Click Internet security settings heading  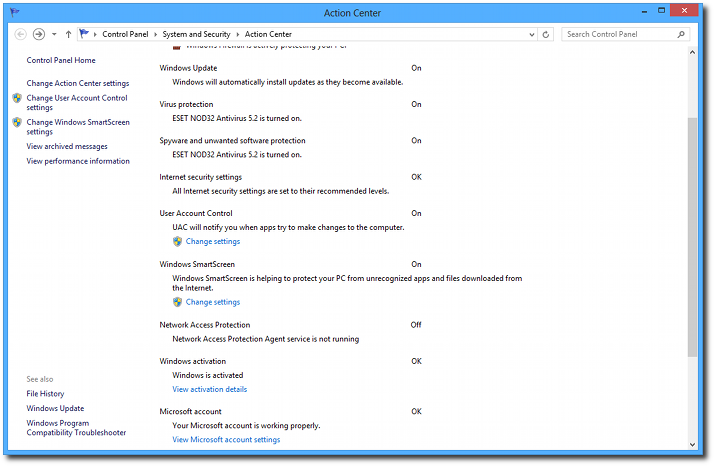(200, 177)
